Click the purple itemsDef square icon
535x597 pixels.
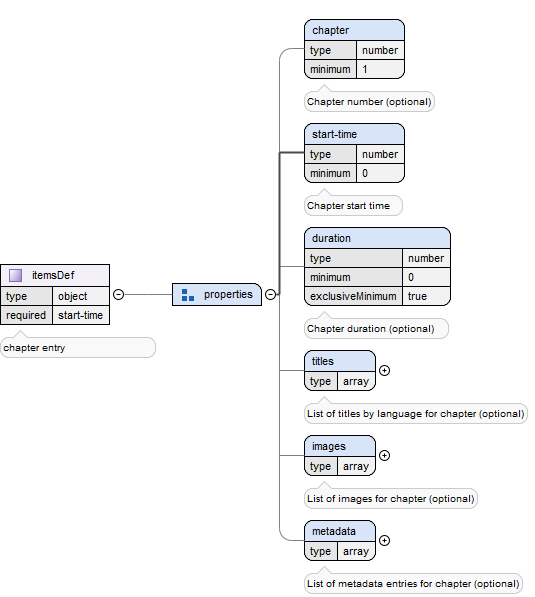click(x=16, y=275)
